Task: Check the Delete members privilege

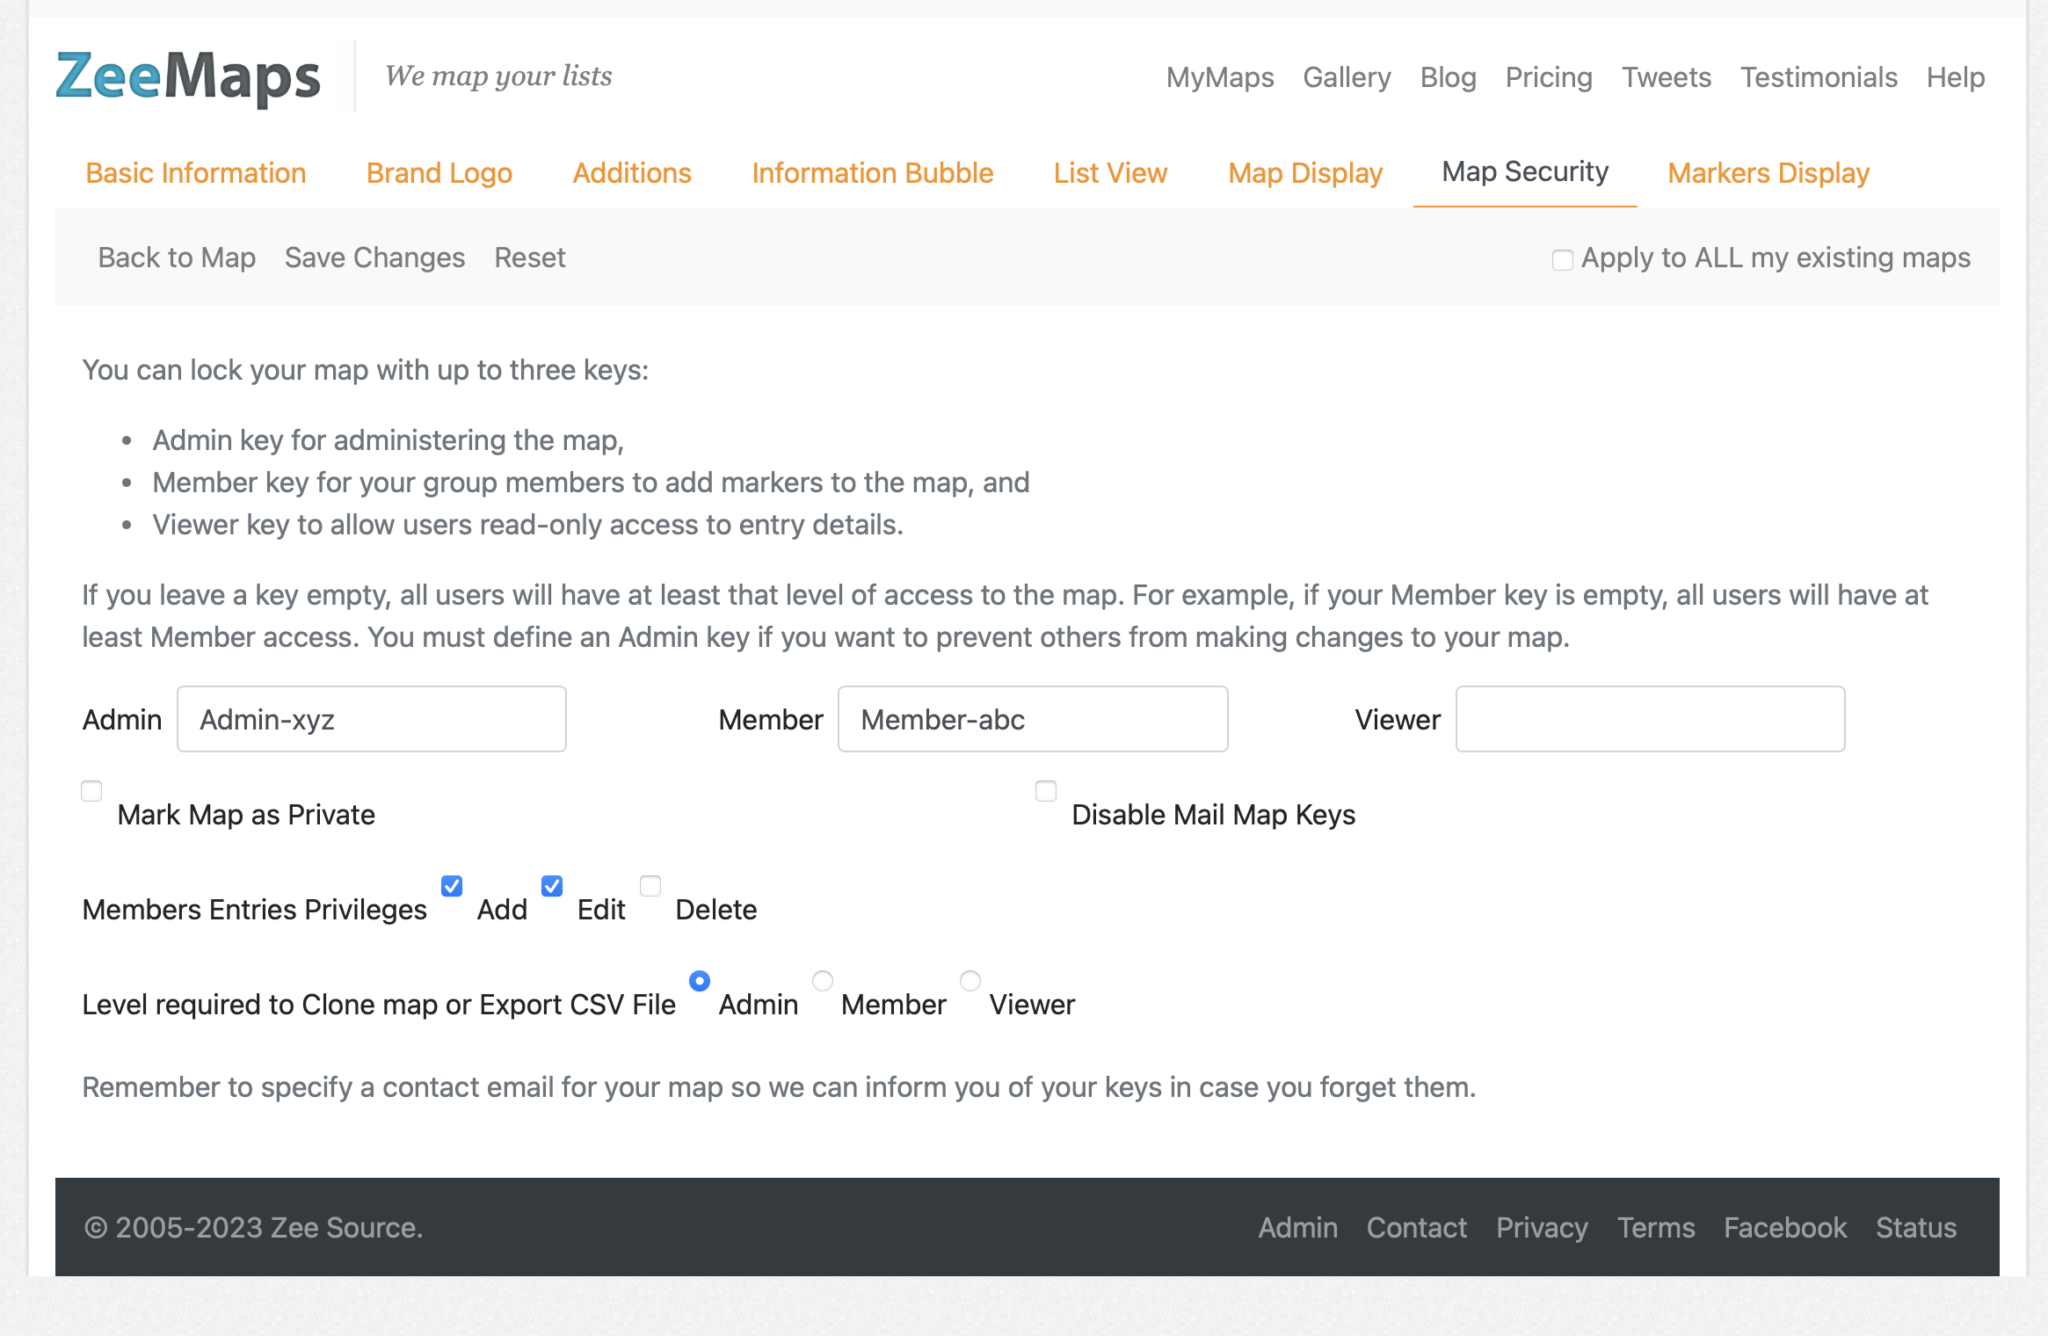Action: click(650, 886)
